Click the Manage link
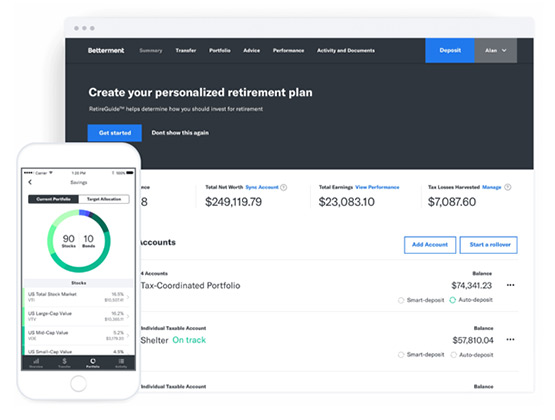 click(x=492, y=187)
